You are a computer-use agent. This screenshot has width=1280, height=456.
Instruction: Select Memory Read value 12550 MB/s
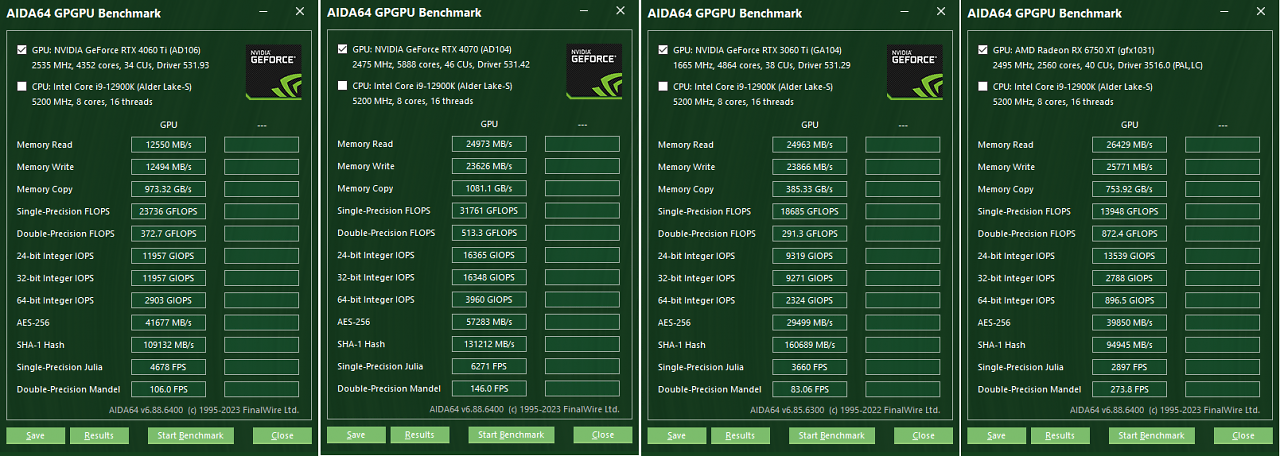point(168,144)
